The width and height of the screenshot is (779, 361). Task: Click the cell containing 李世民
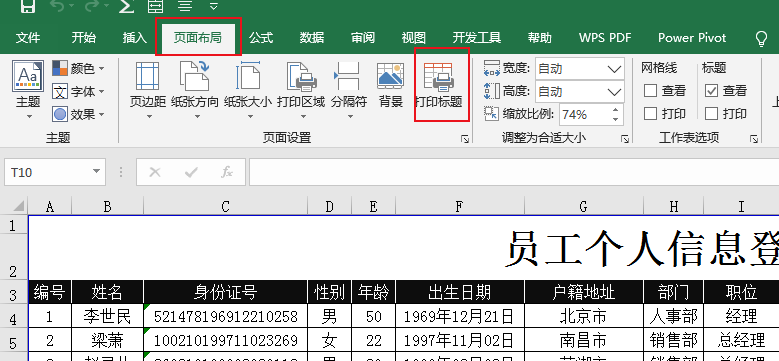107,316
